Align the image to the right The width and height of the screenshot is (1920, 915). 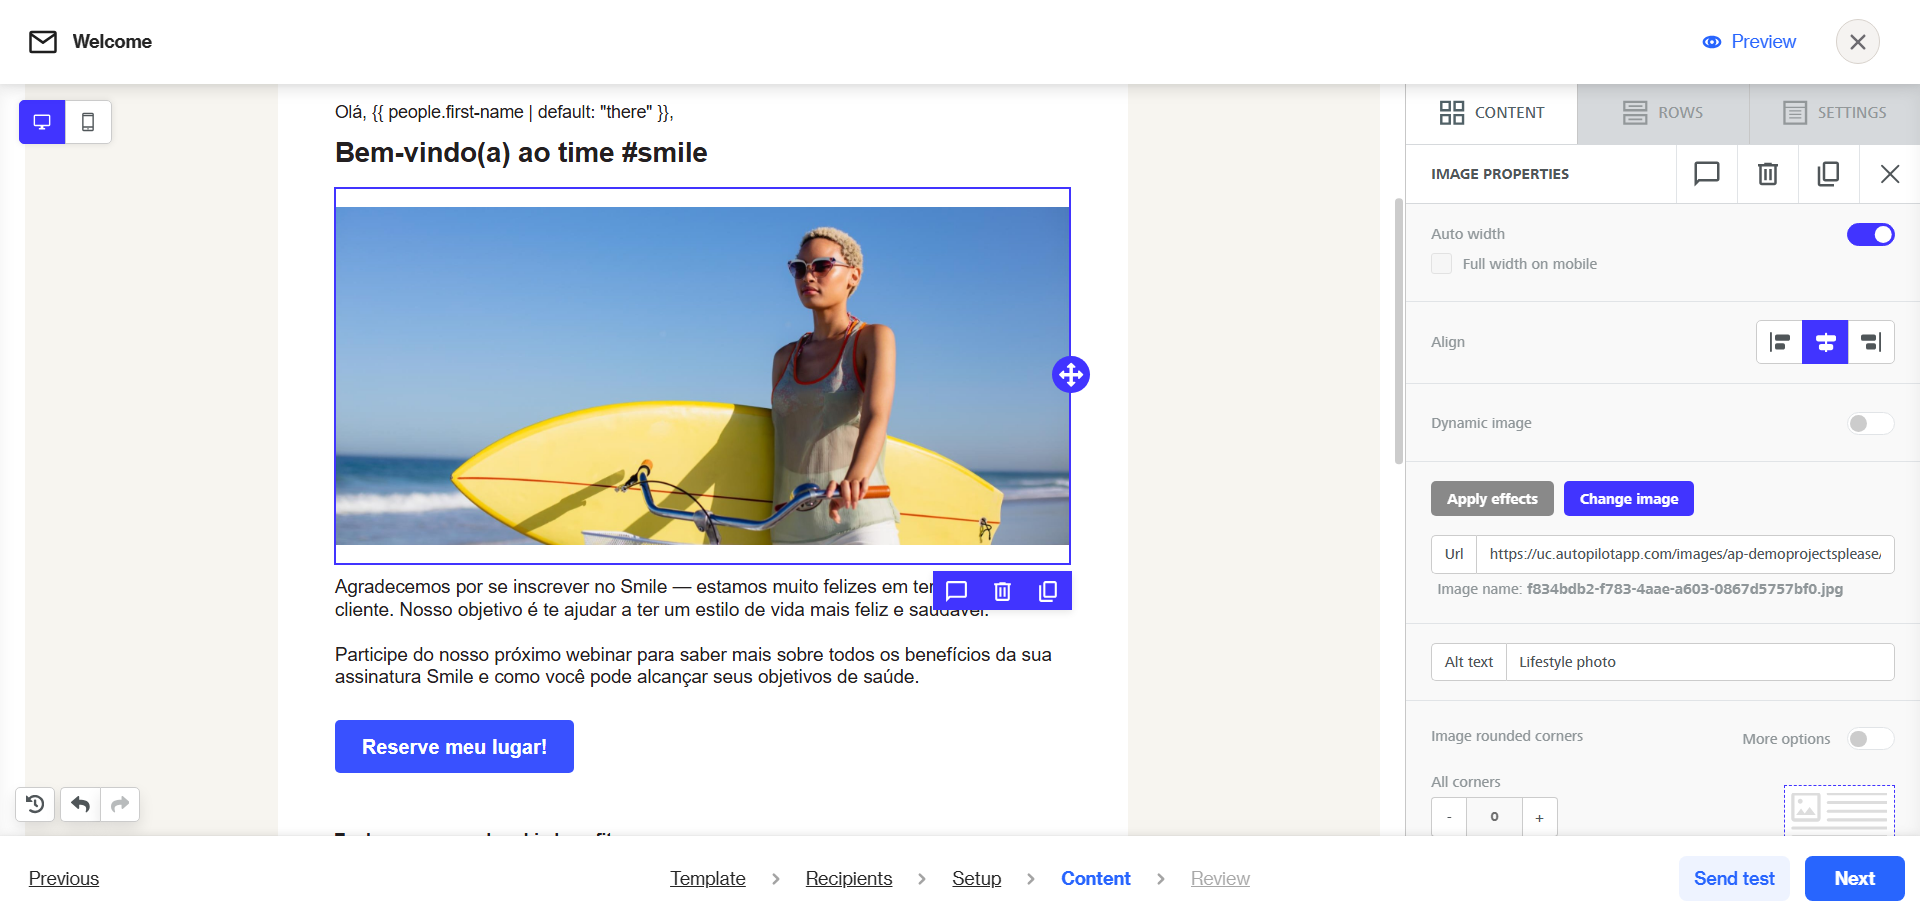1871,342
